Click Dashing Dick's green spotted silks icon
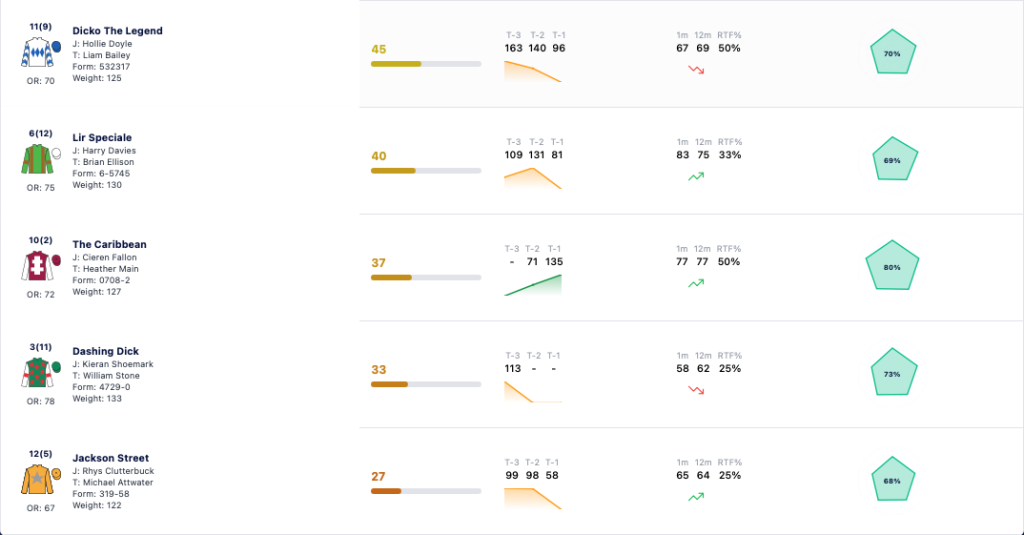 [41, 372]
